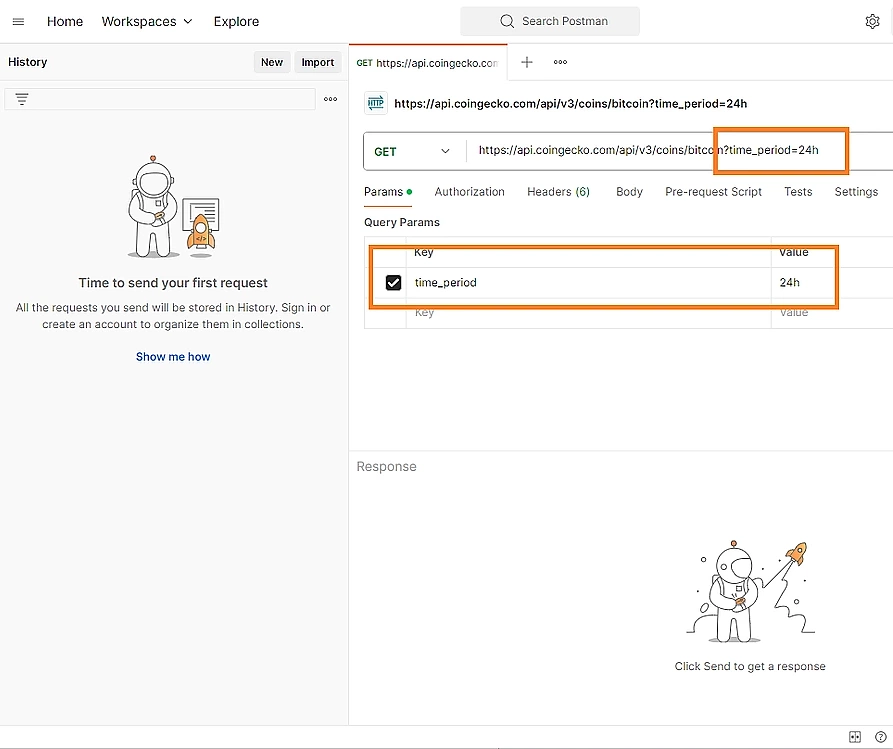The height and width of the screenshot is (749, 893).
Task: Open the help icon in status bar
Action: click(880, 737)
